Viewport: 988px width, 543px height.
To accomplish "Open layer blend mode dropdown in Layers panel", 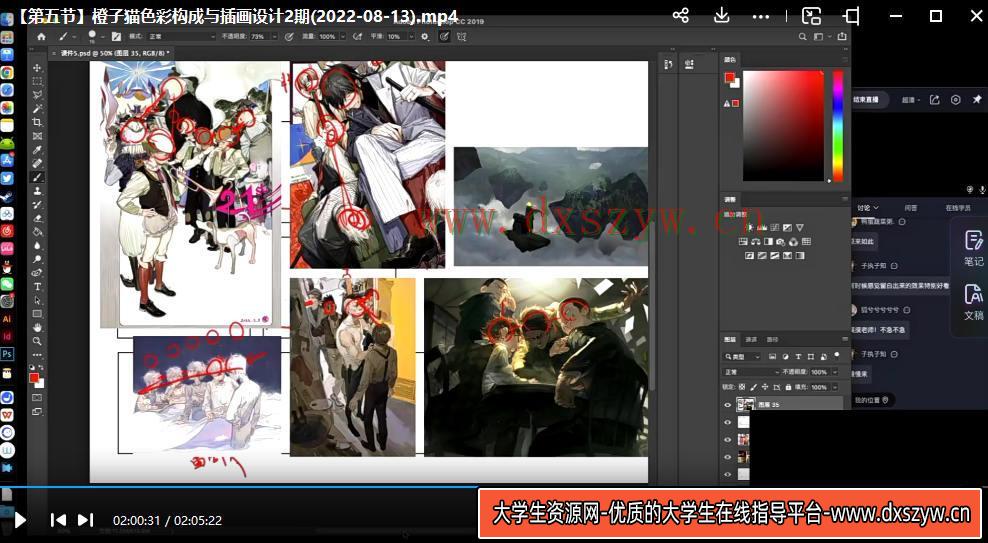I will pyautogui.click(x=750, y=372).
